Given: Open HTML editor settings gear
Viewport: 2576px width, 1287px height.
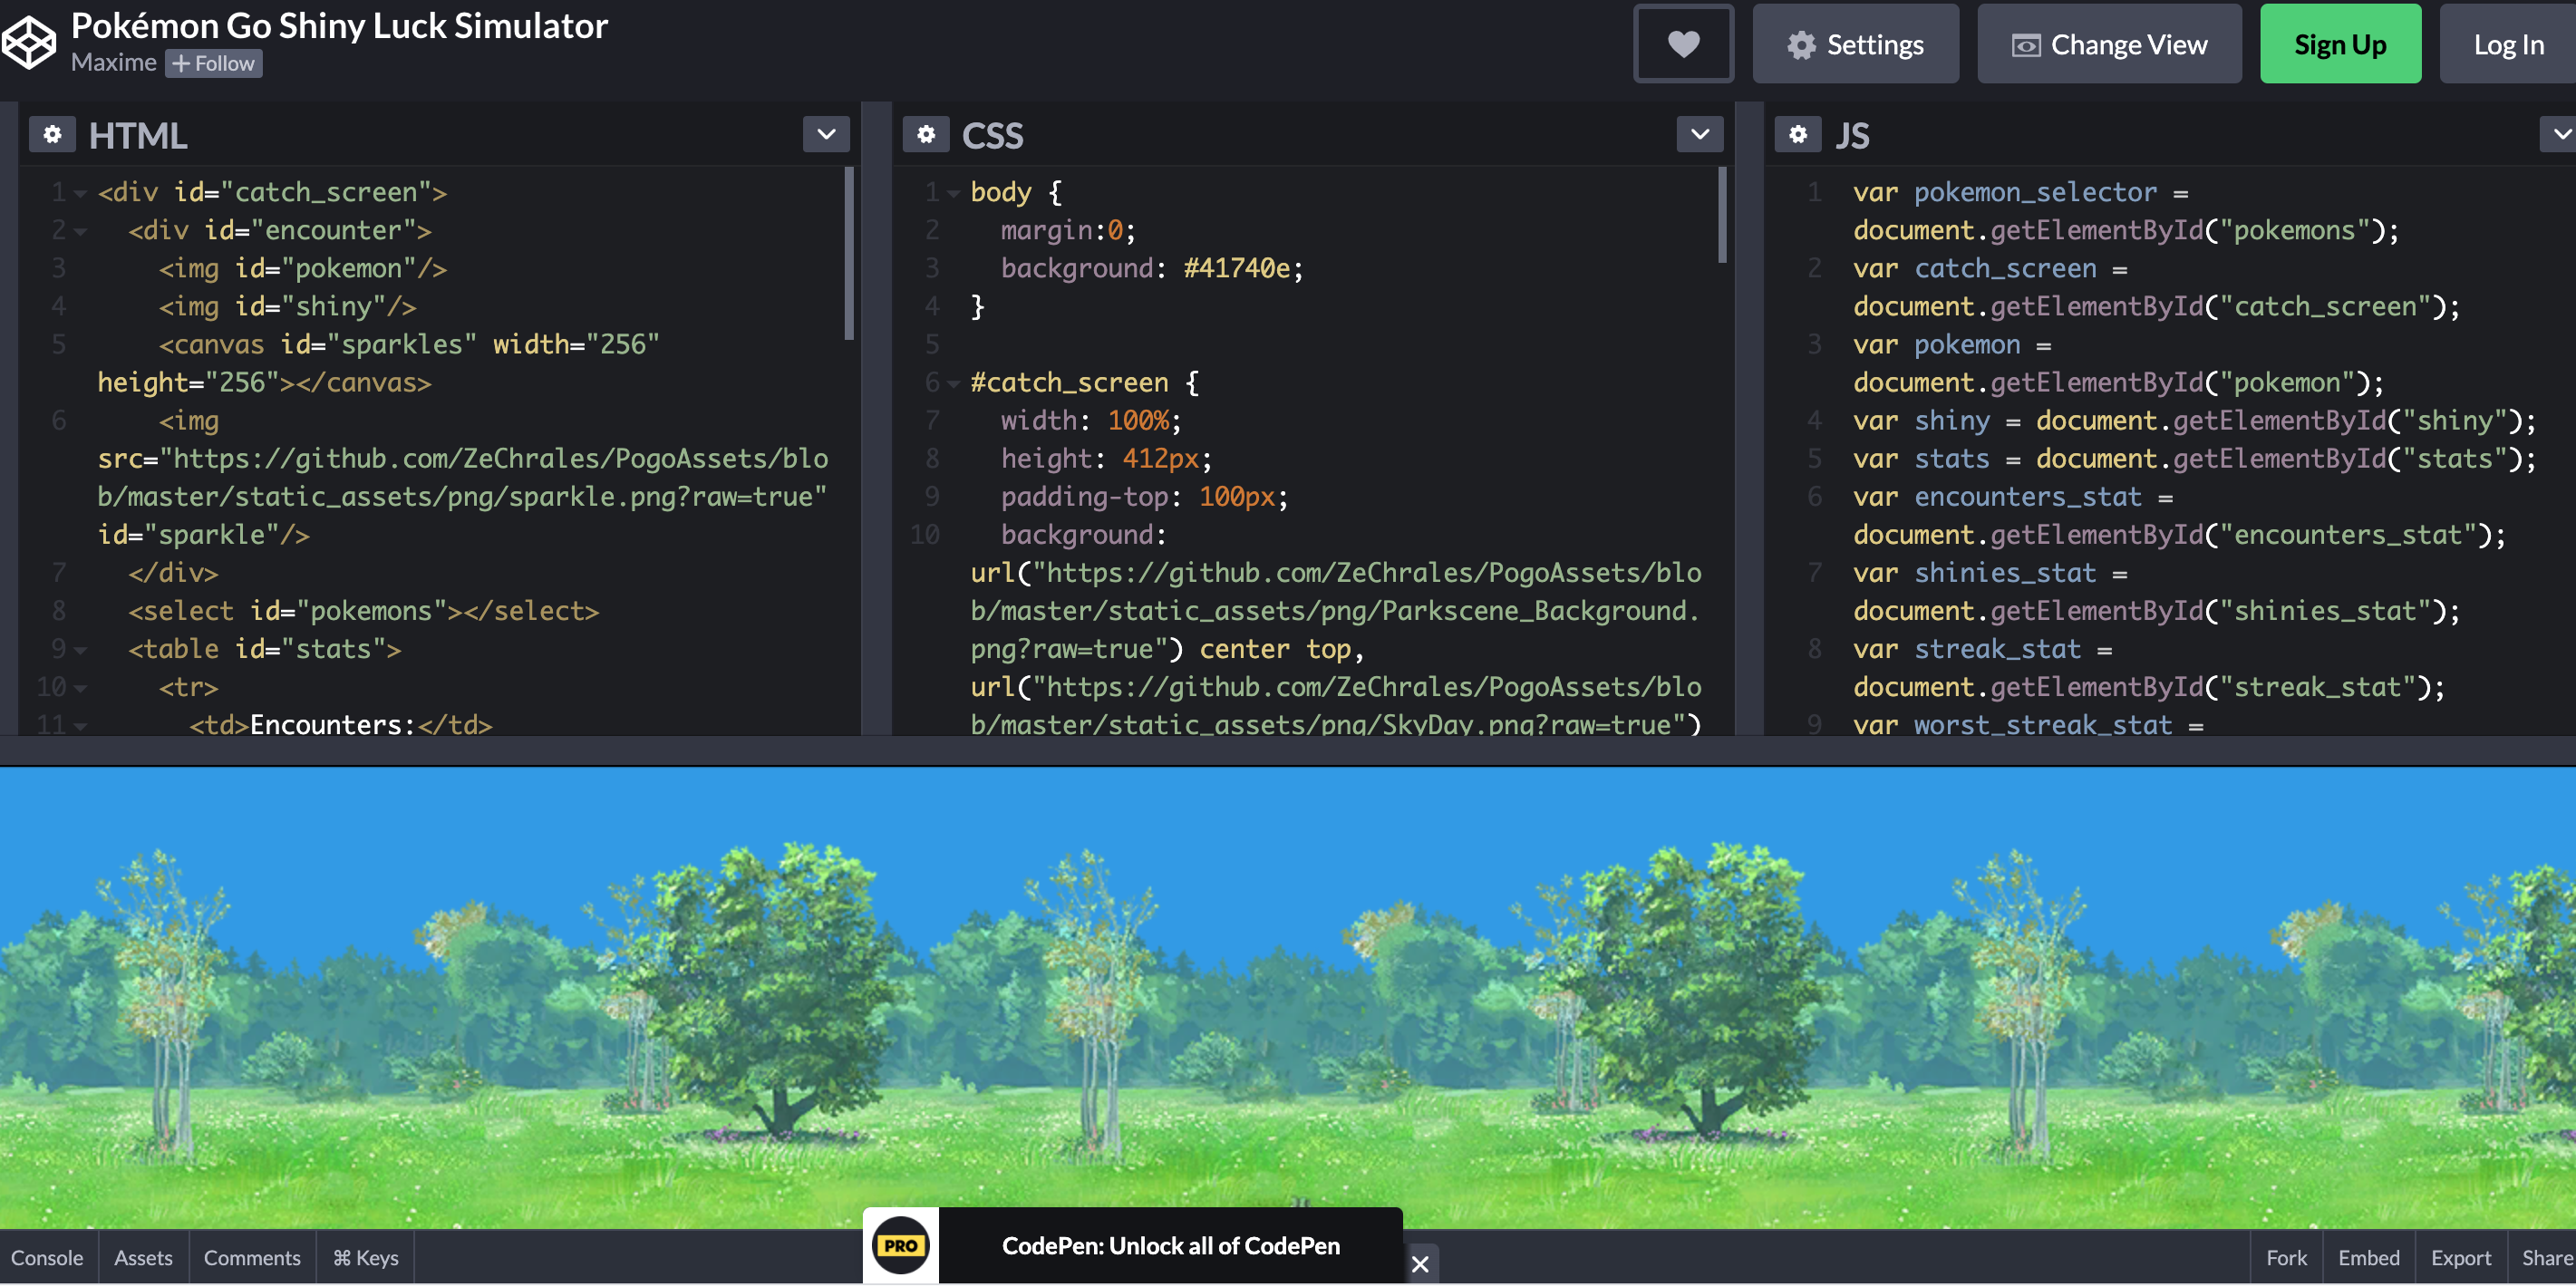Looking at the screenshot, I should tap(52, 134).
